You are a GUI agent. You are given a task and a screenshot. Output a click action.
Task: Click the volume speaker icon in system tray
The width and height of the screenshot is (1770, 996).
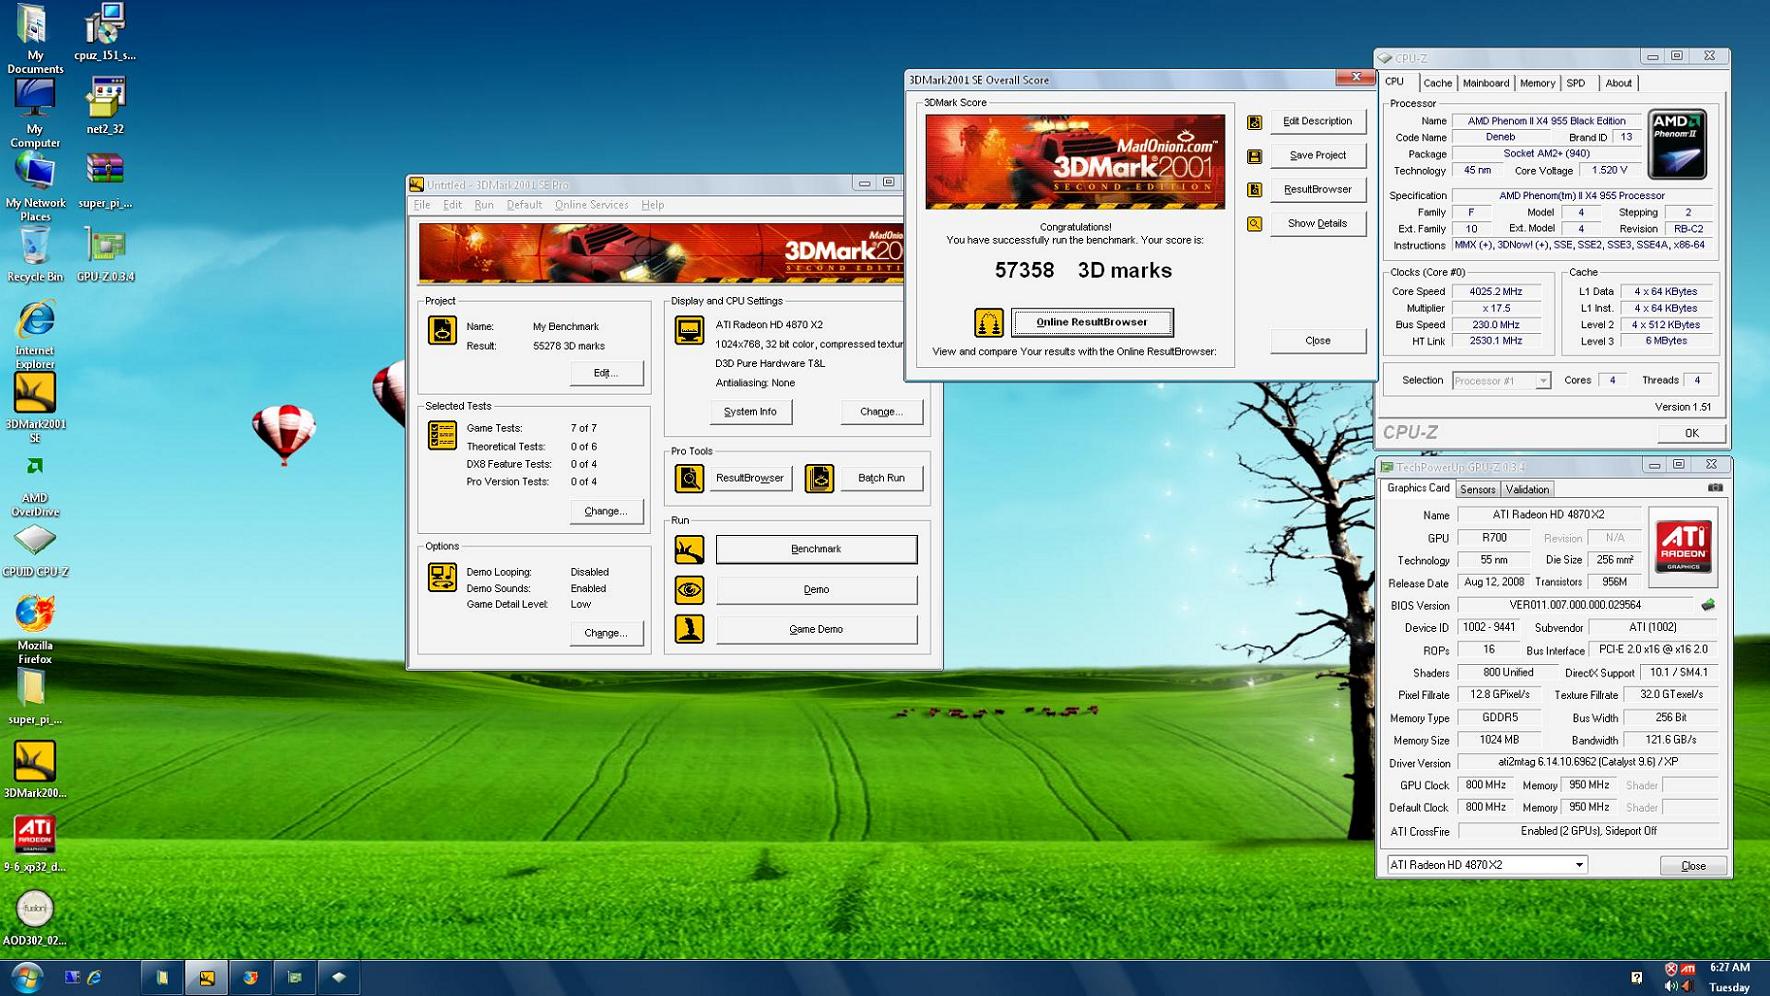(1670, 986)
